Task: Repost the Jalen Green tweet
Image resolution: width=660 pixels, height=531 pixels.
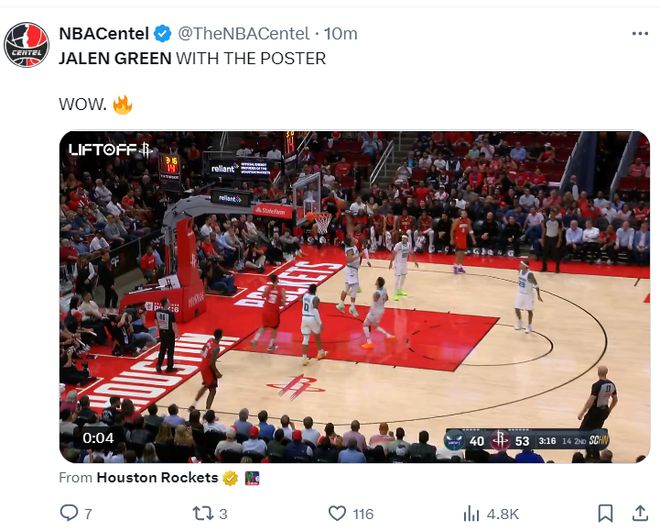Action: (202, 513)
